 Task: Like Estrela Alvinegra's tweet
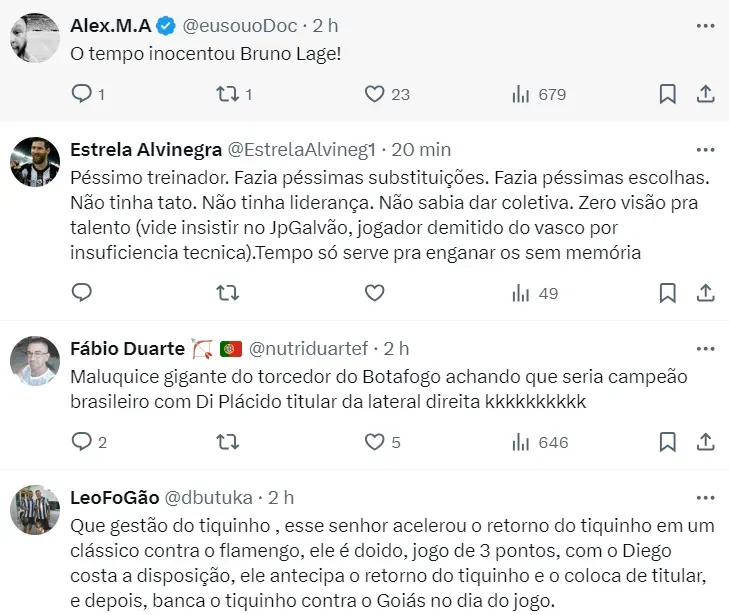[x=374, y=293]
